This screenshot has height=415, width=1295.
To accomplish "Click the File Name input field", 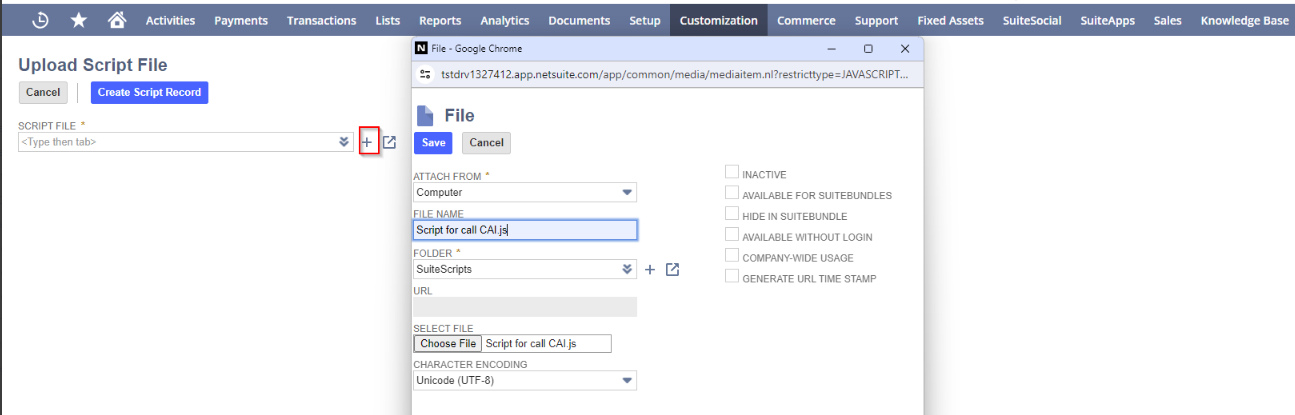I will click(x=525, y=230).
